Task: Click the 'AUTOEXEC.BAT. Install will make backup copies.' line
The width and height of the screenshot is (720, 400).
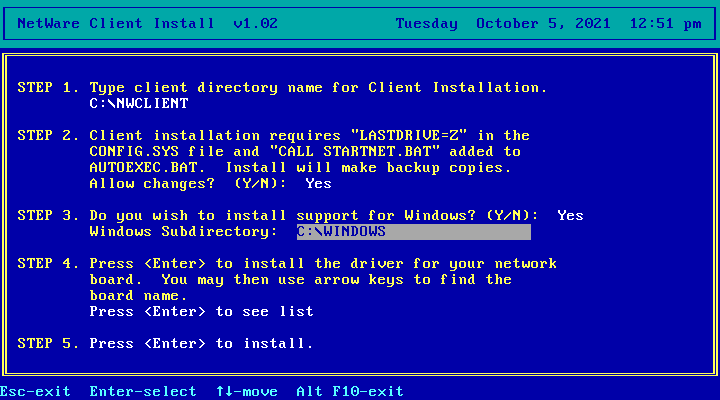Action: tap(300, 168)
